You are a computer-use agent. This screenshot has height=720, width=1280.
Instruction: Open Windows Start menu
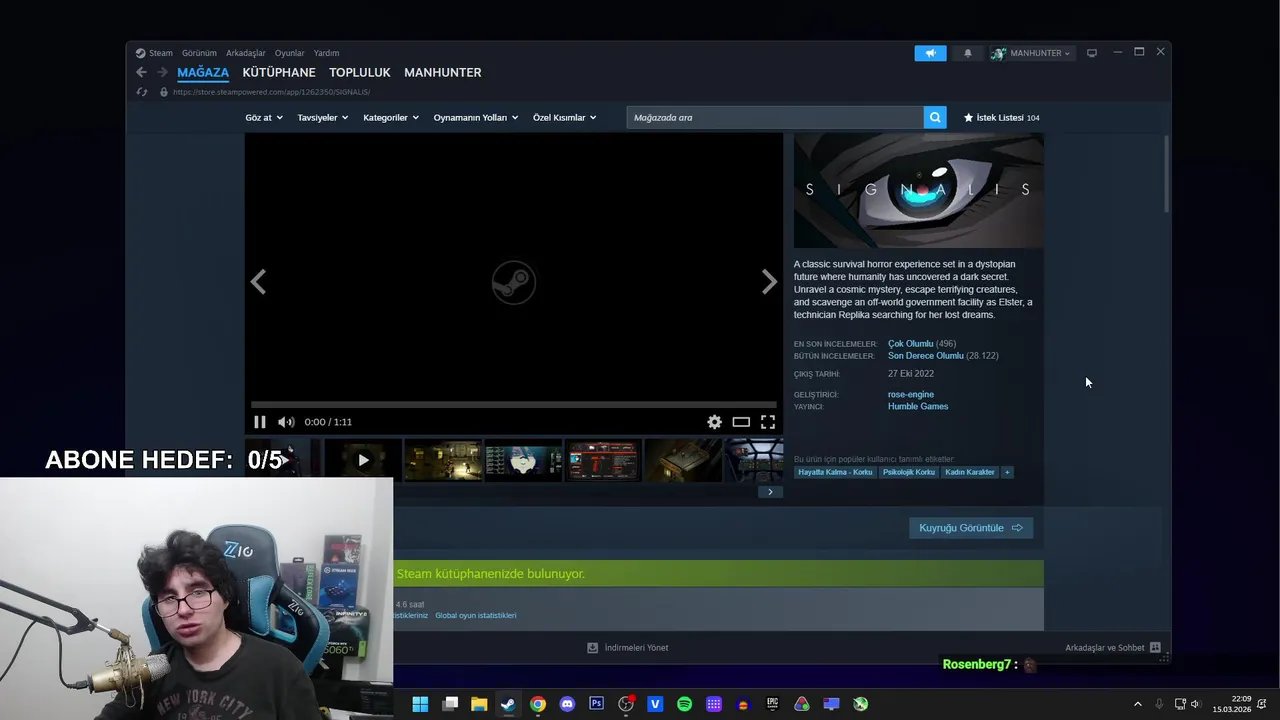pyautogui.click(x=420, y=704)
